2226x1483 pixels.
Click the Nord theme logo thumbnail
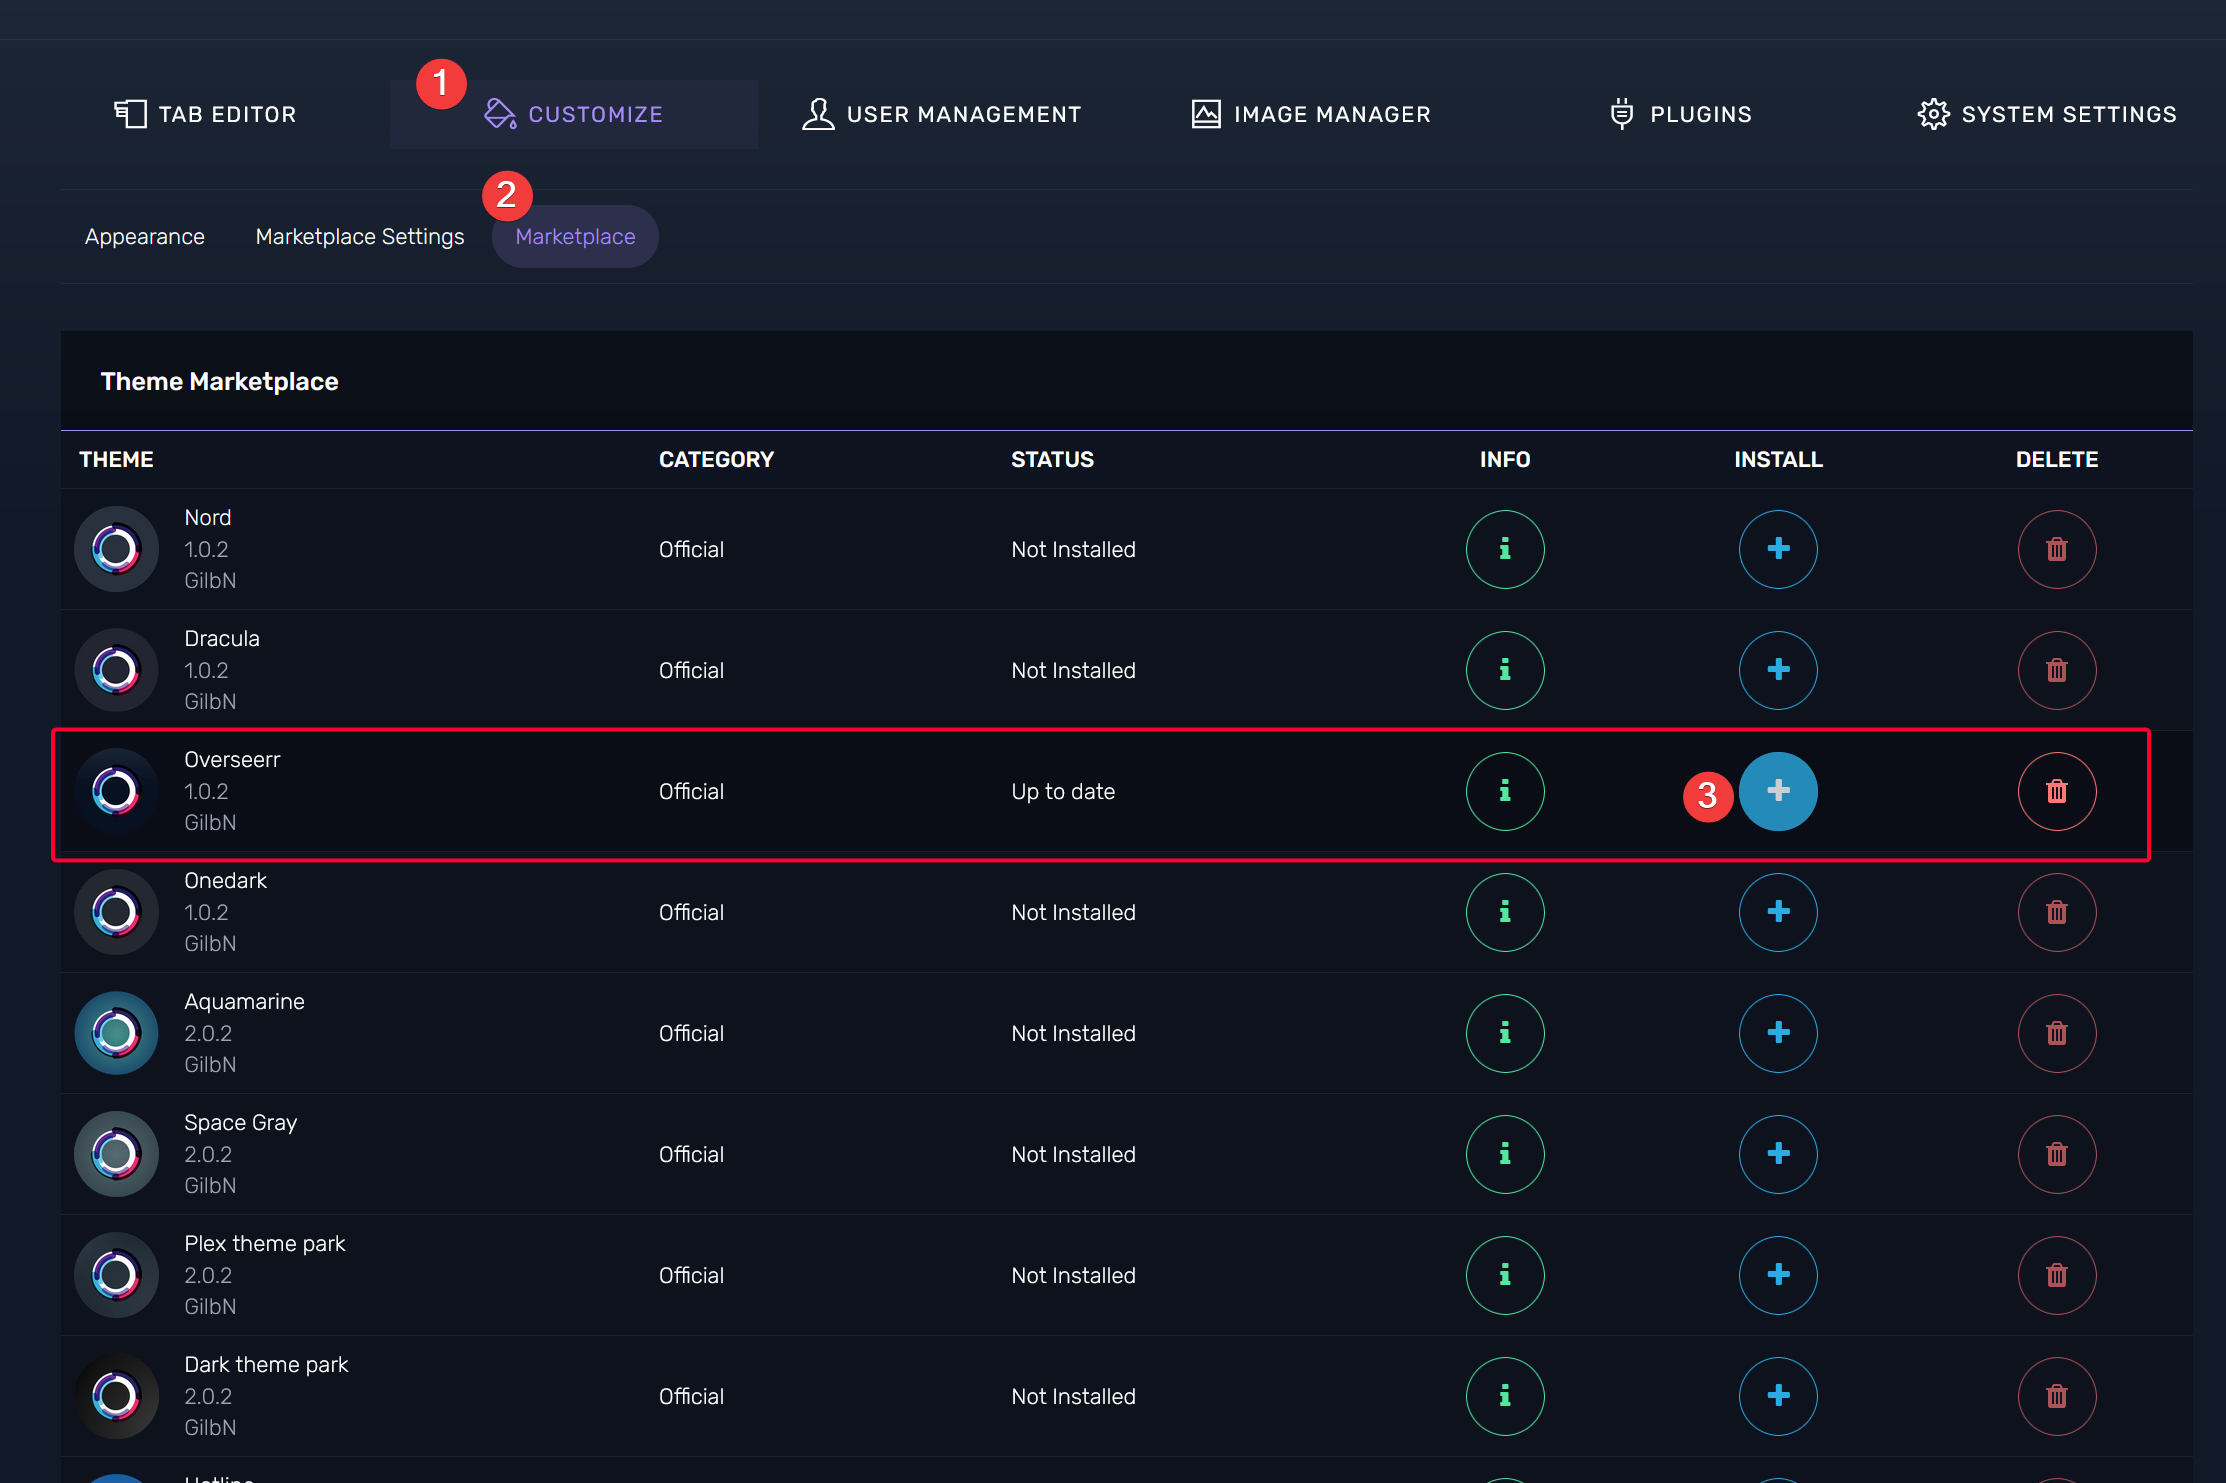pyautogui.click(x=116, y=549)
